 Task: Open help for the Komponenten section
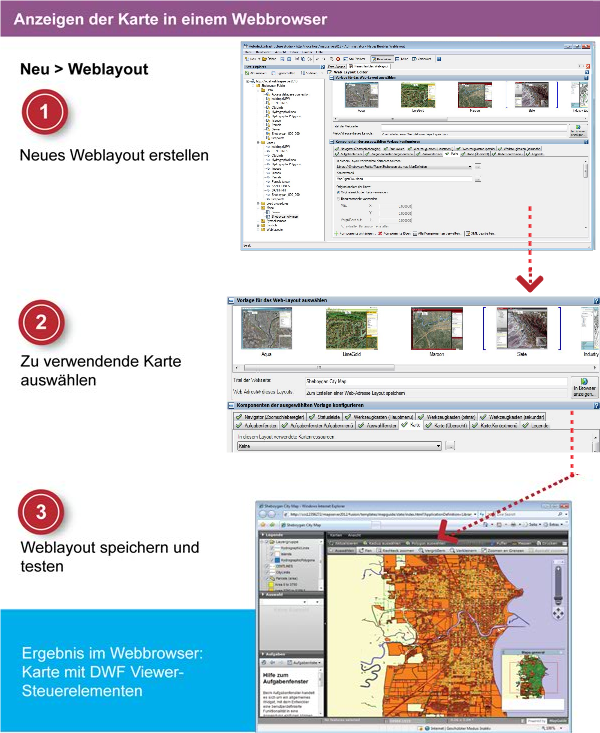pos(596,406)
